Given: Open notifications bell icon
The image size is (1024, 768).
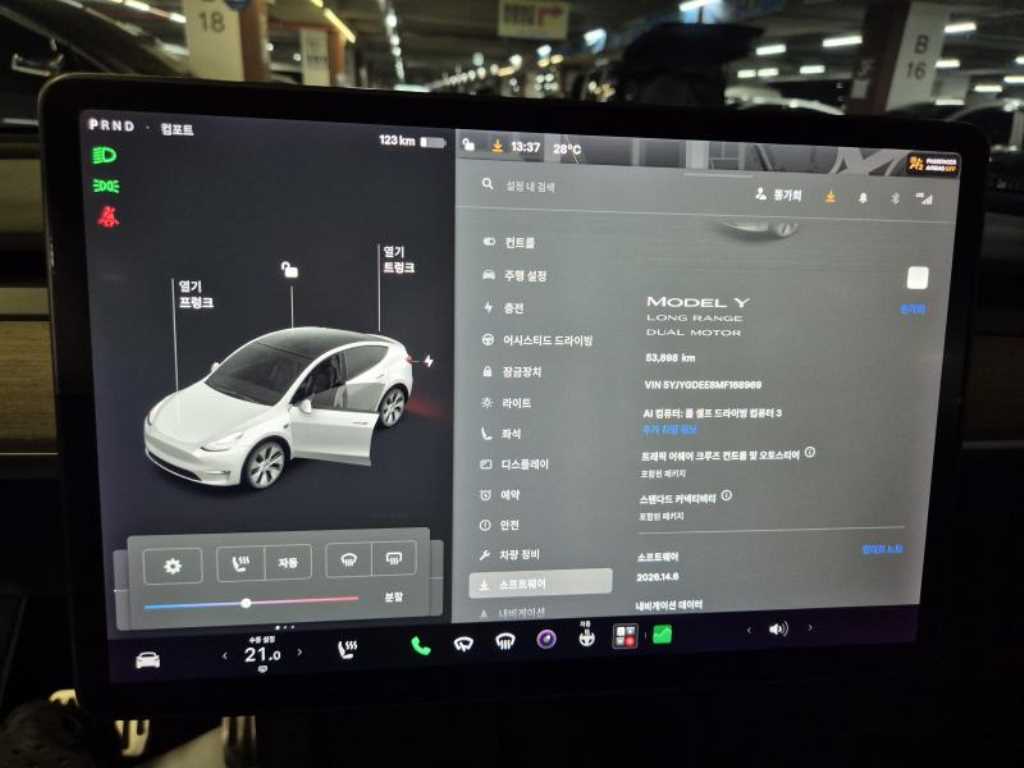Looking at the screenshot, I should pyautogui.click(x=863, y=197).
